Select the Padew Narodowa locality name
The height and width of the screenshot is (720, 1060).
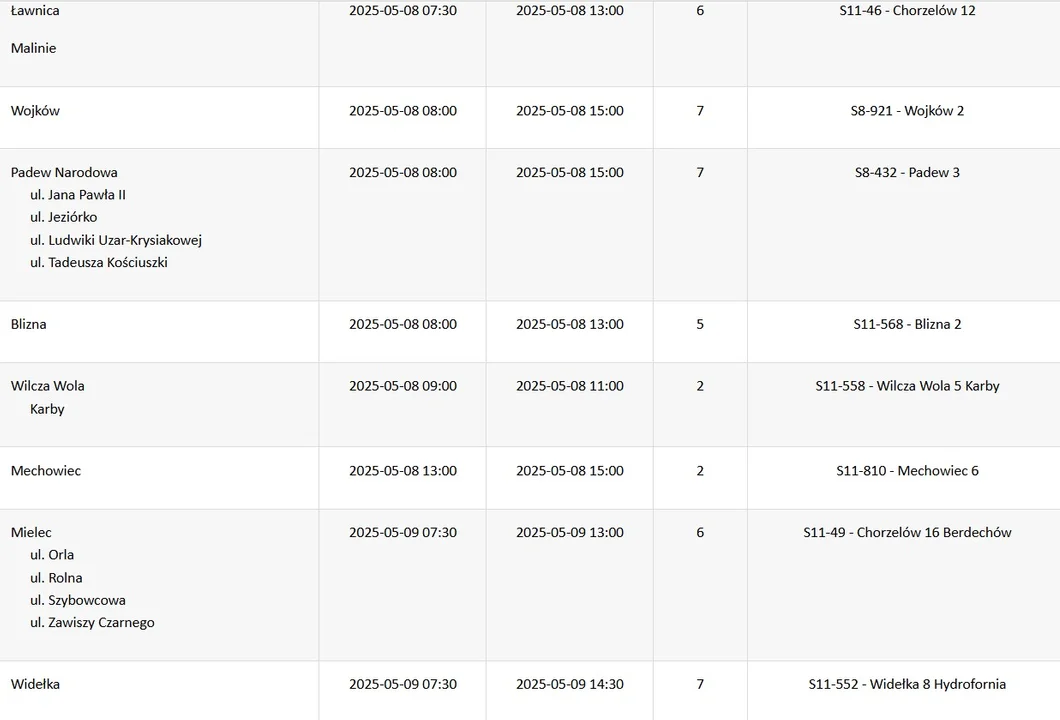click(64, 172)
